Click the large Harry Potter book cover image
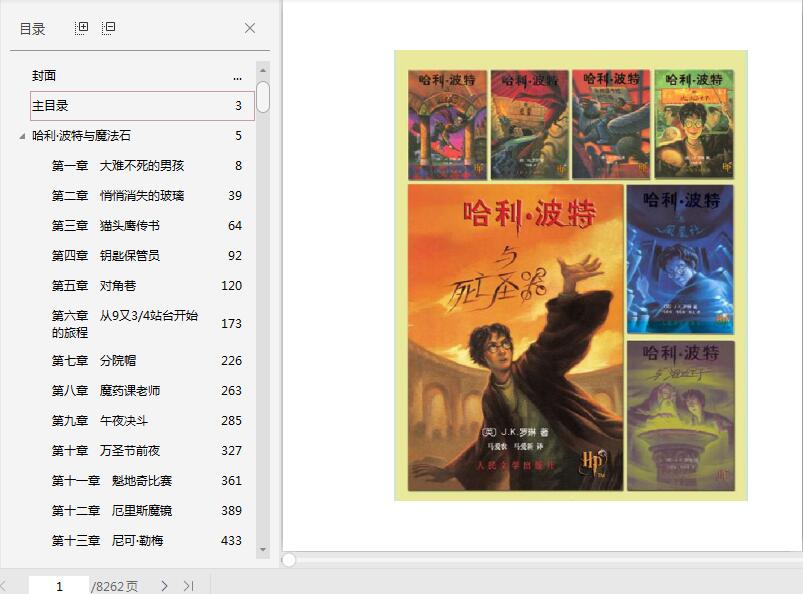Image resolution: width=803 pixels, height=594 pixels. coord(515,337)
